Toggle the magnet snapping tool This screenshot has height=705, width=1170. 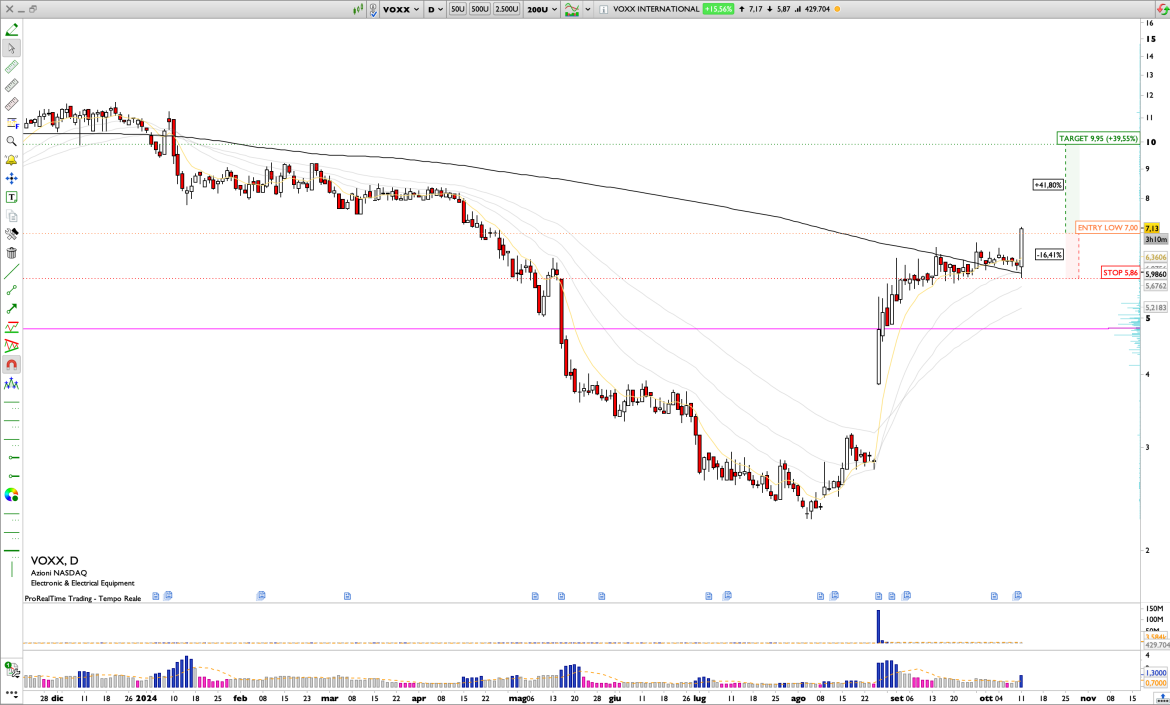point(11,364)
